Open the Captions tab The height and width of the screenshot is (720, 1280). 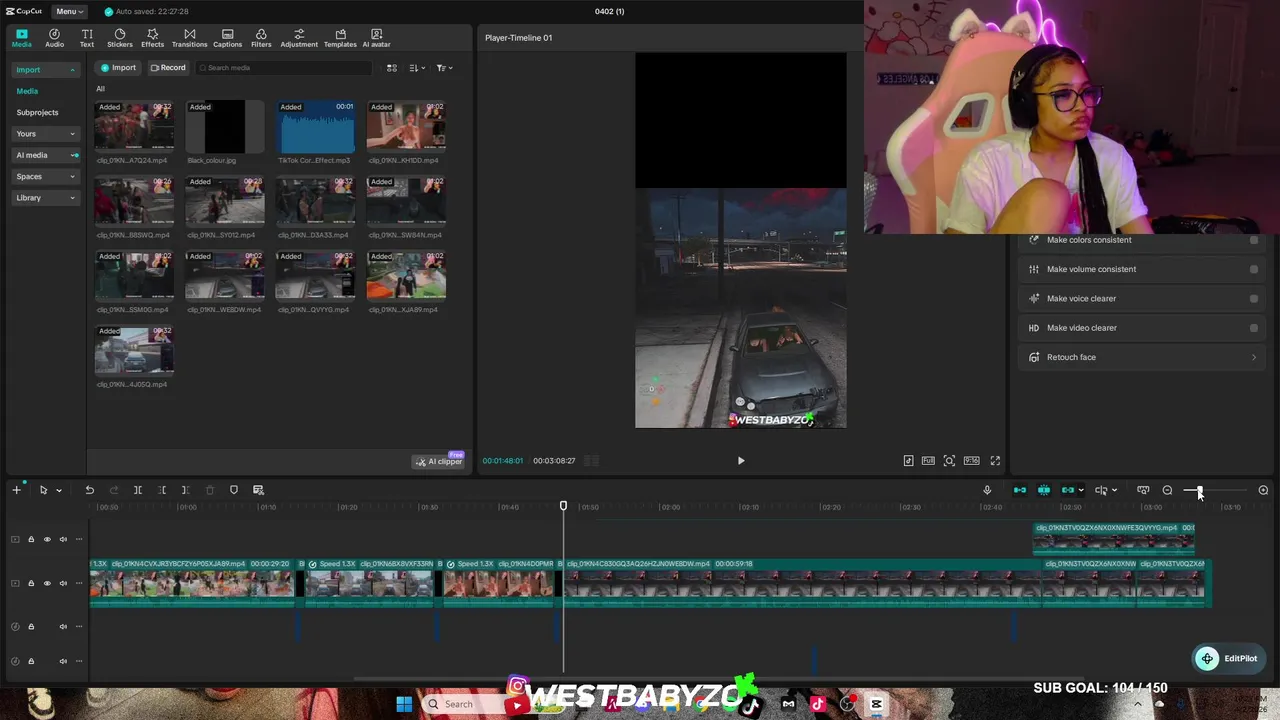[227, 38]
